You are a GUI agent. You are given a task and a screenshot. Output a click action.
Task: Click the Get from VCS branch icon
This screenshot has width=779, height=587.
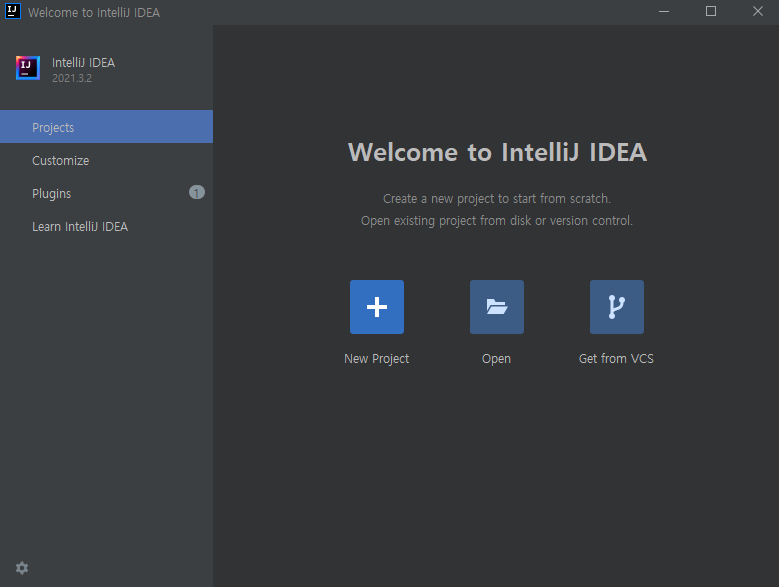[x=617, y=307]
